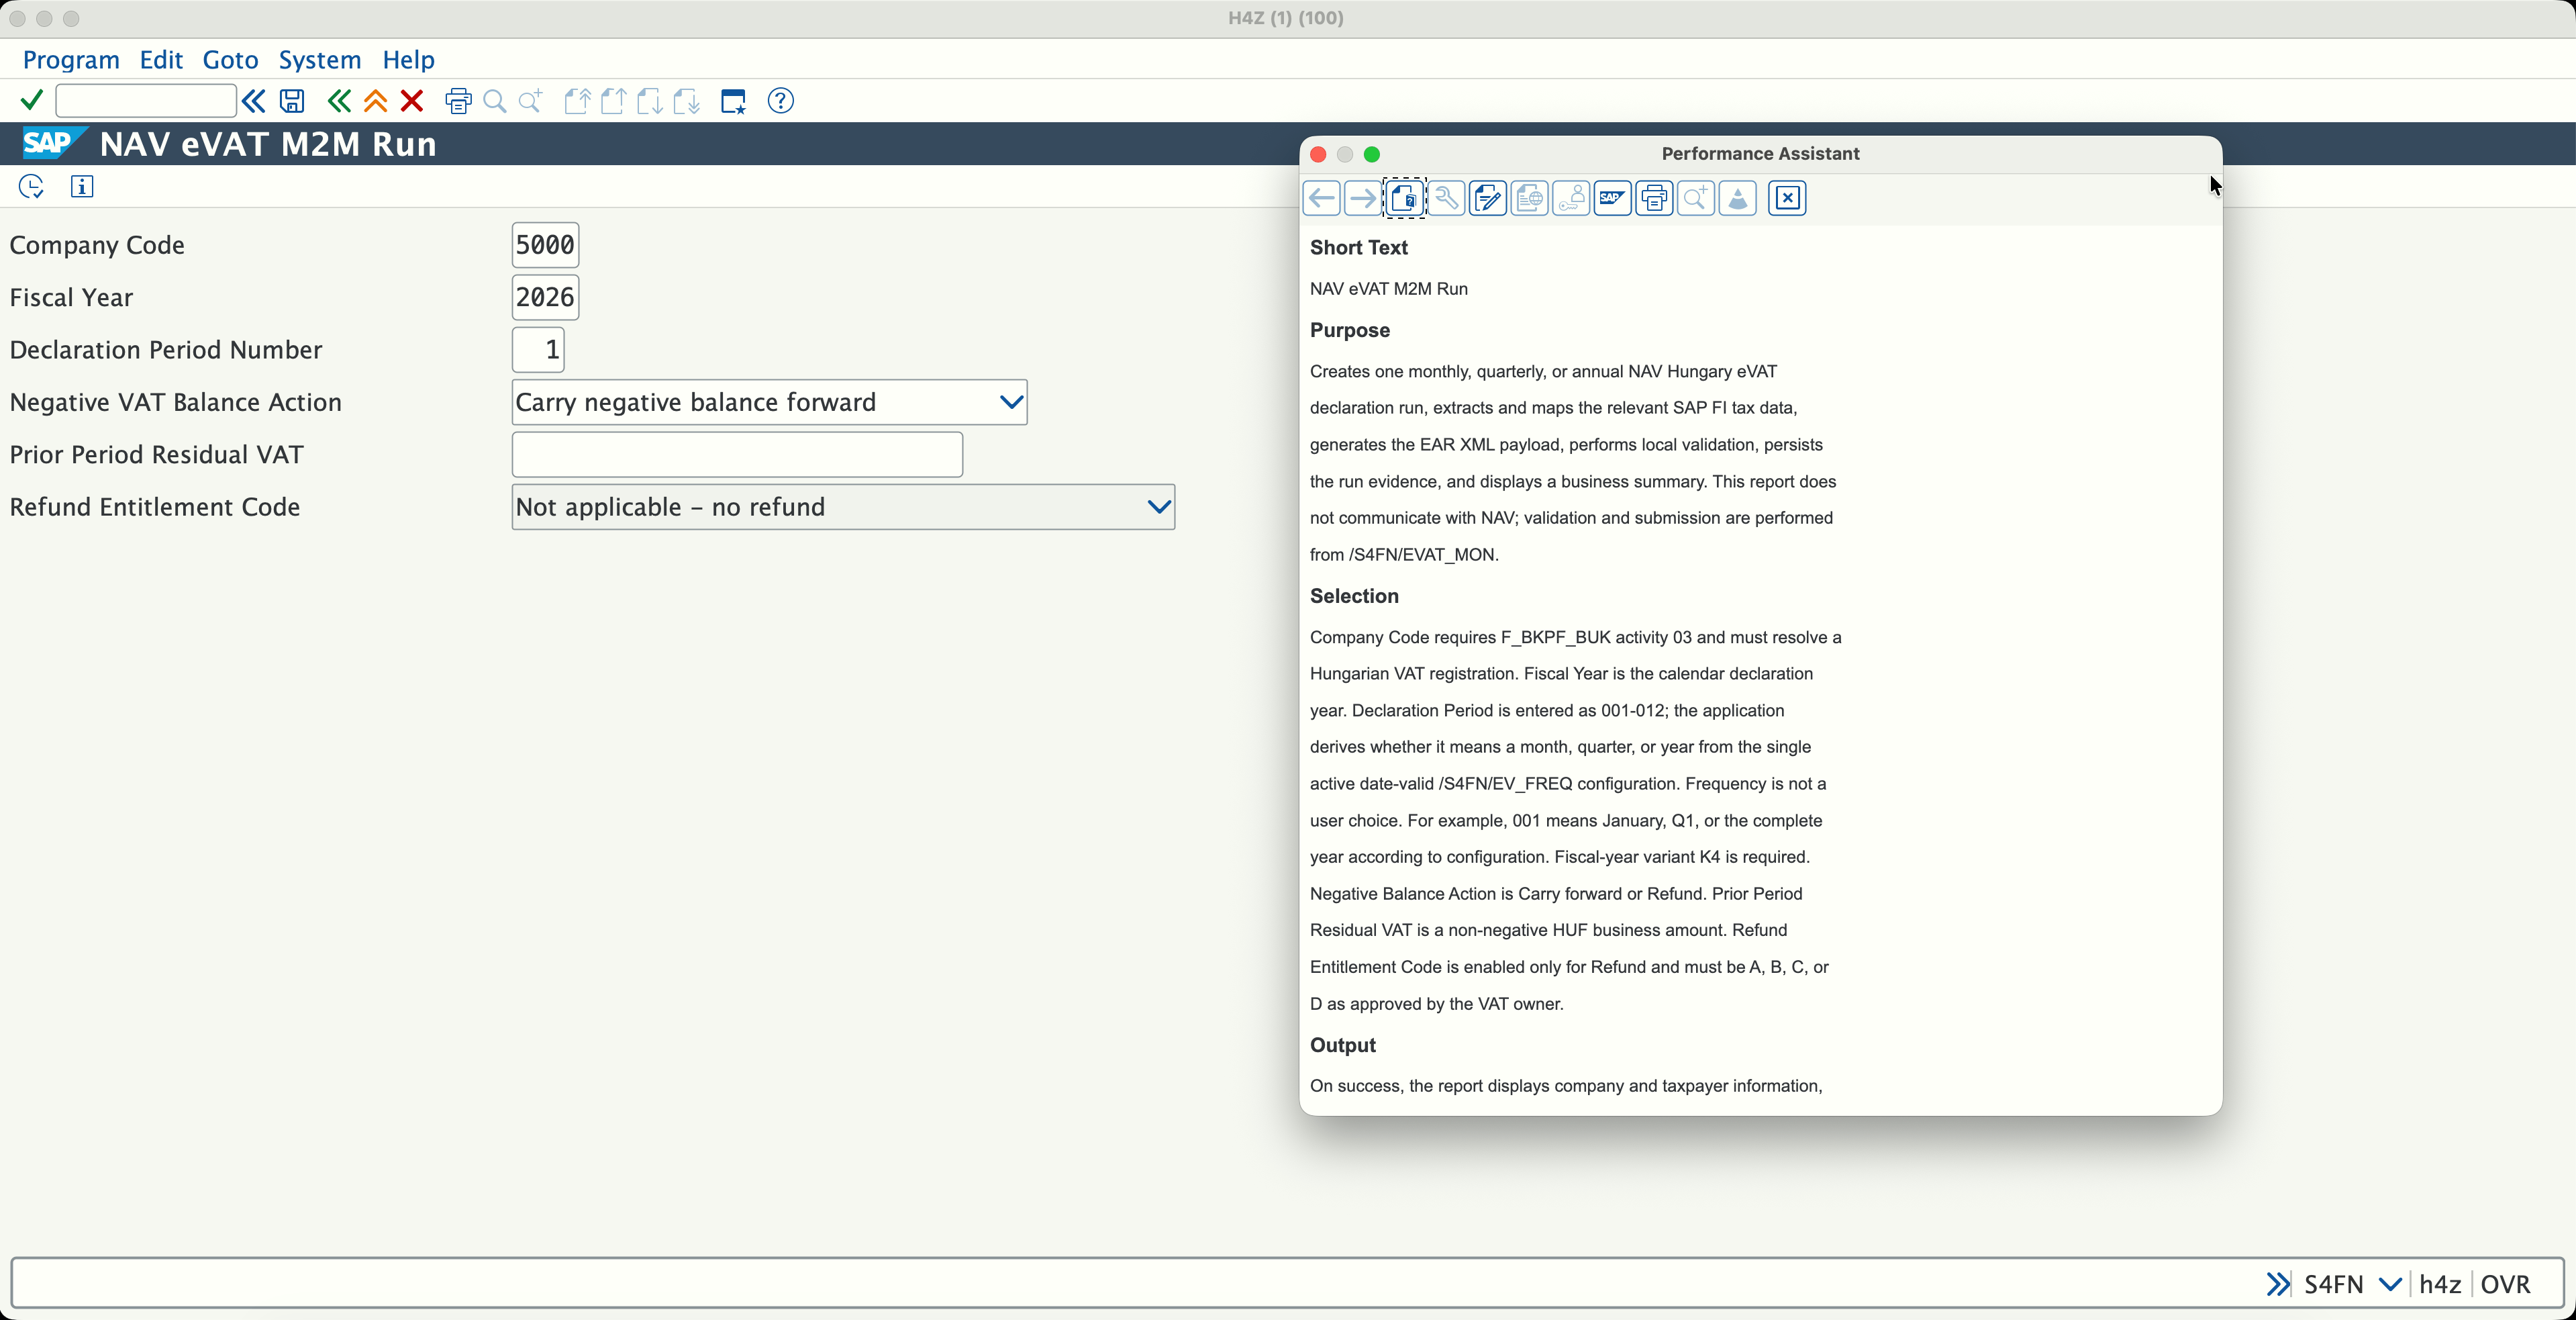Viewport: 2576px width, 1320px height.
Task: Click the red close button of Performance Assistant
Action: point(1318,154)
